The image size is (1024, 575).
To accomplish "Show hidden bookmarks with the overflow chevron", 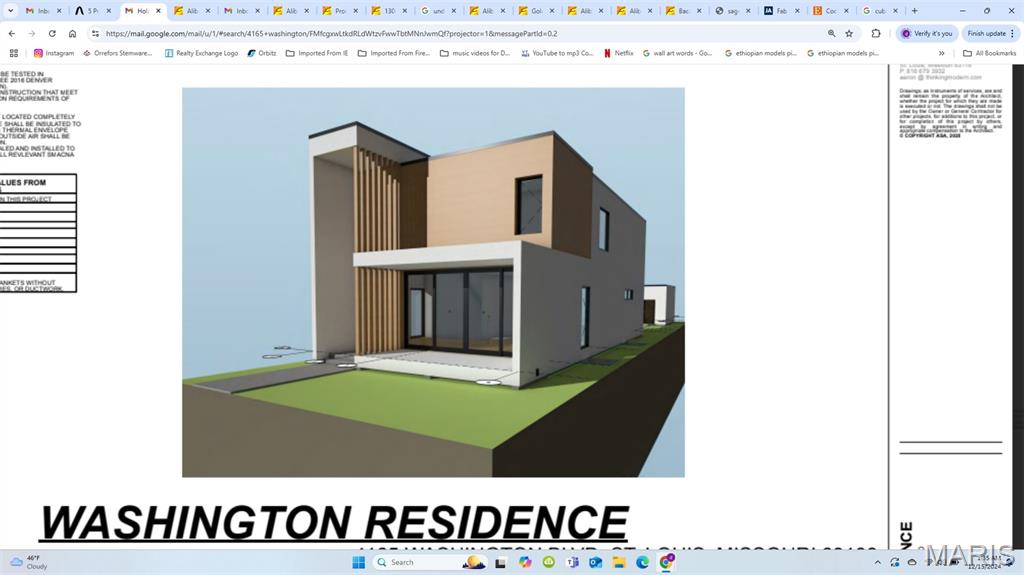I will [941, 53].
